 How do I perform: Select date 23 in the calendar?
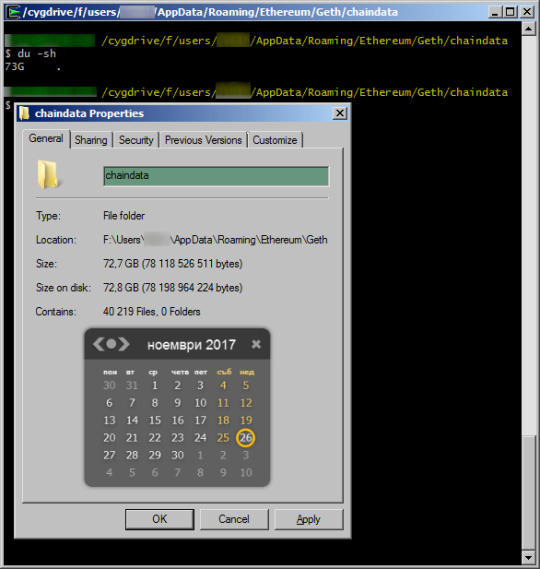pyautogui.click(x=178, y=438)
